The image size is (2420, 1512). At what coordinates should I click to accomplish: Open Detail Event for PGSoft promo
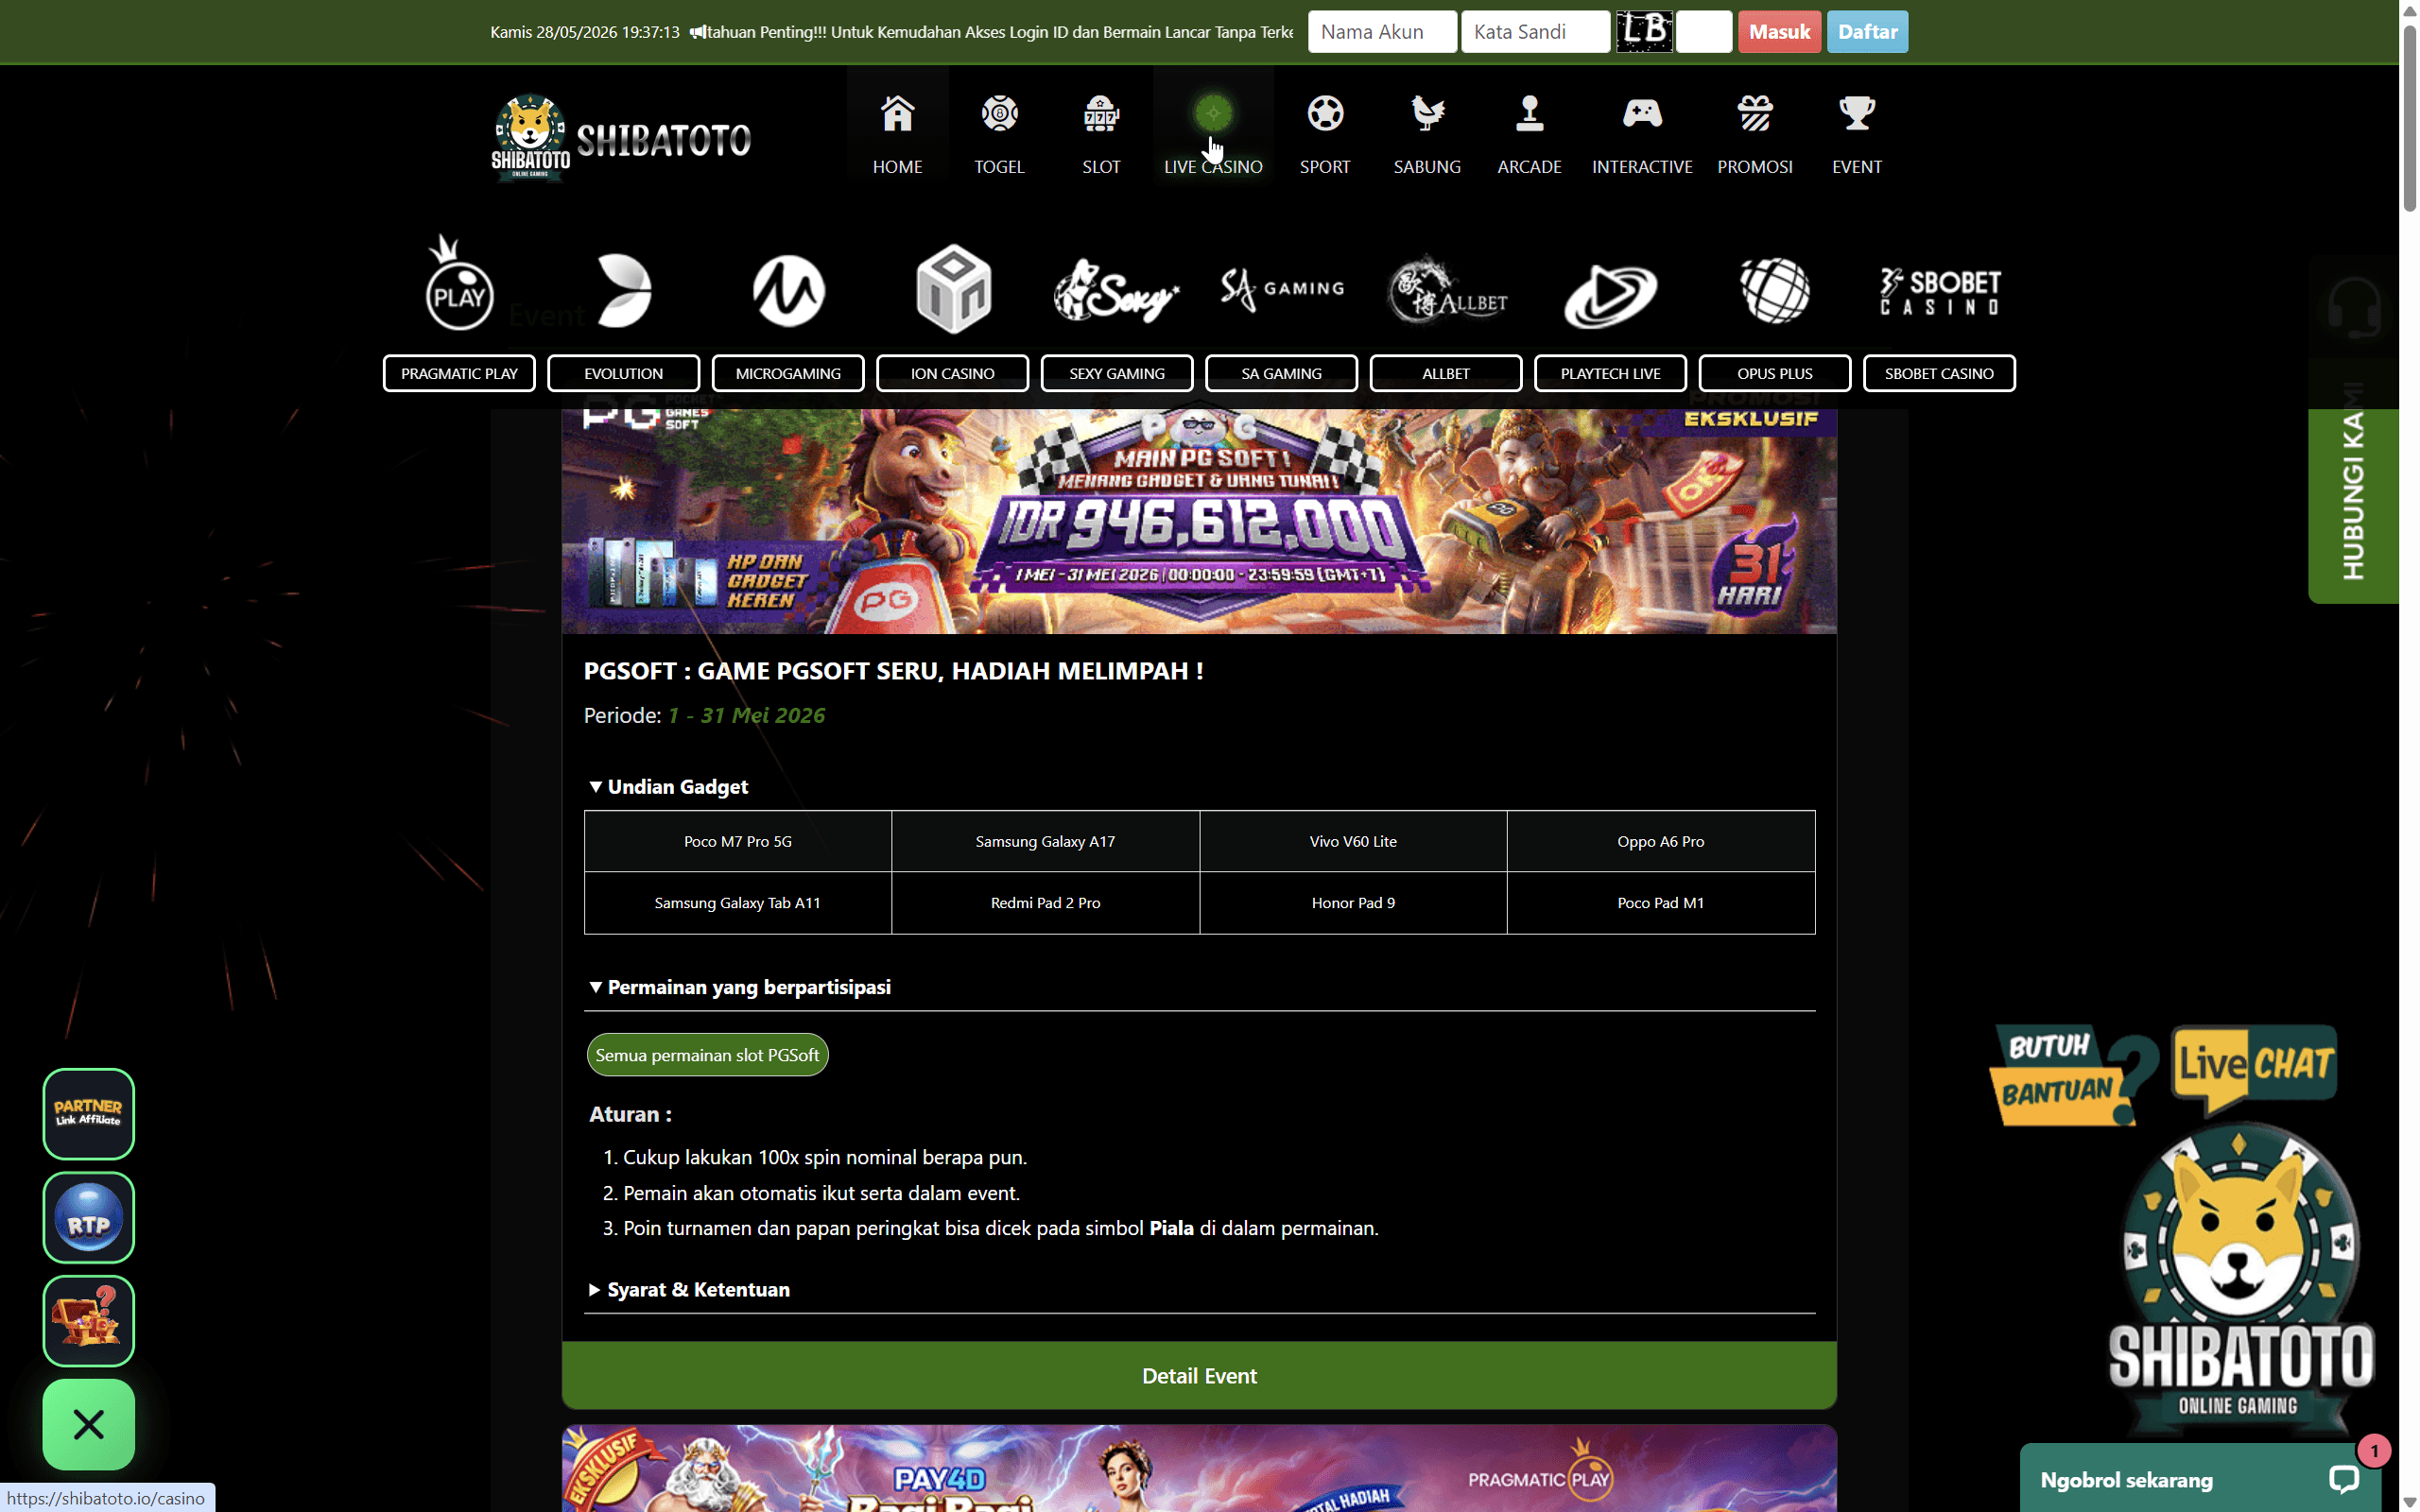coord(1199,1376)
